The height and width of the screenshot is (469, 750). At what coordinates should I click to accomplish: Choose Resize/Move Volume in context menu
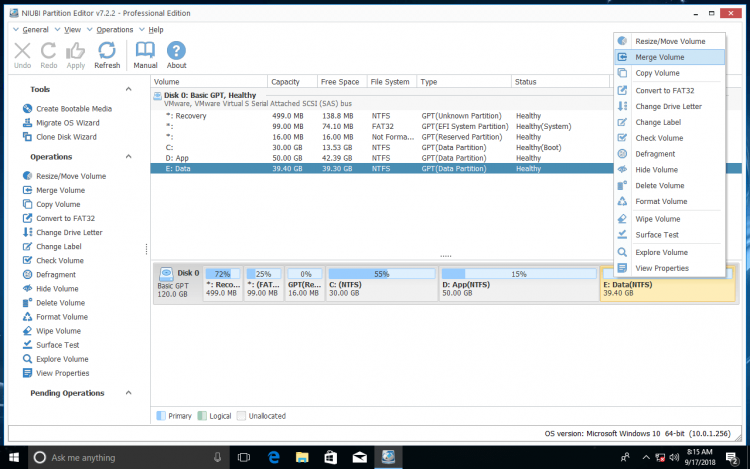(670, 41)
